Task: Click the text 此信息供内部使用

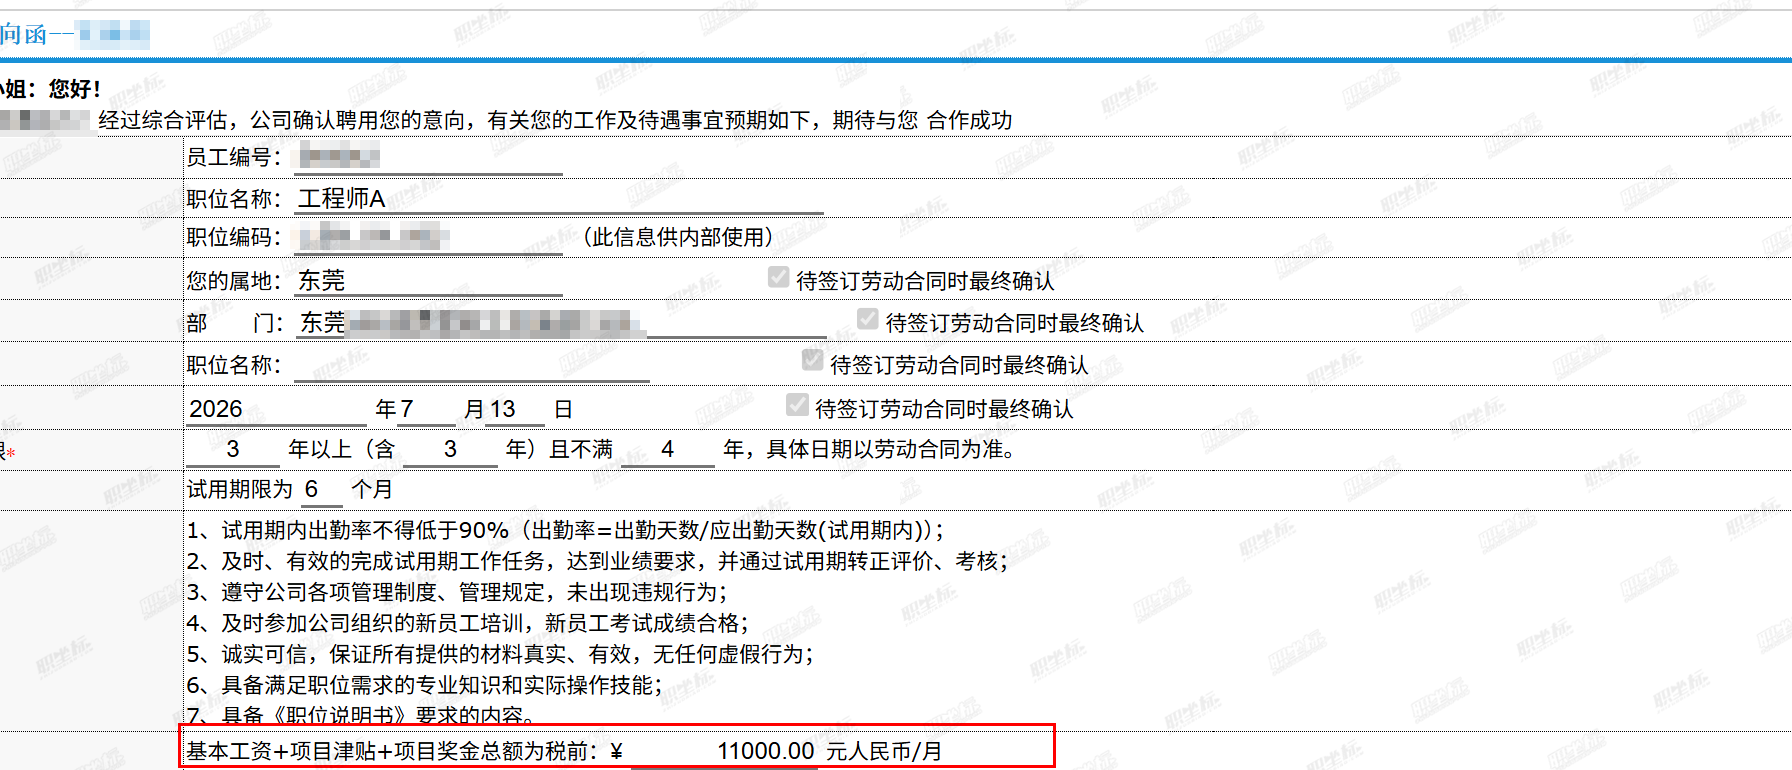Action: tap(677, 237)
